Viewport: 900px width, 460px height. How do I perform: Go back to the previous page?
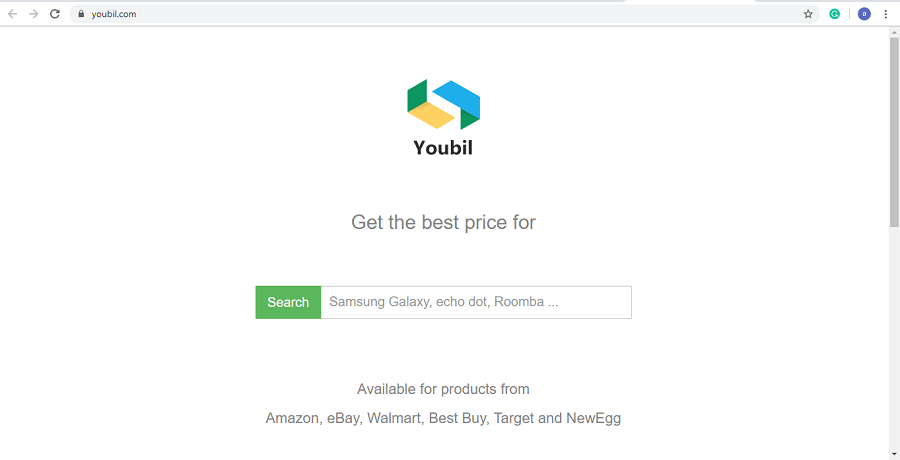pos(13,14)
